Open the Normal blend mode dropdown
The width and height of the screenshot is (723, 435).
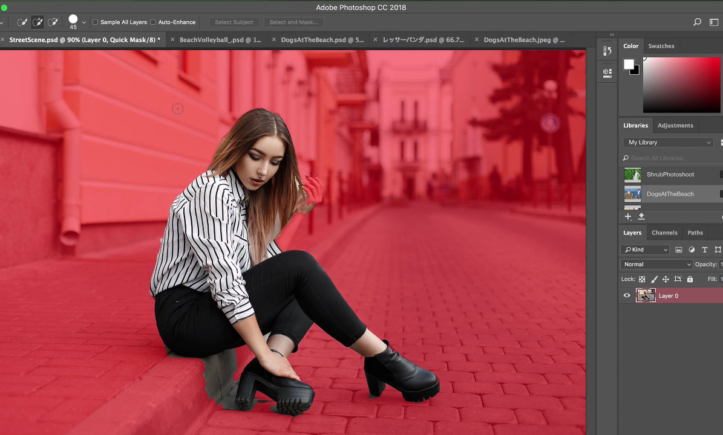pos(656,264)
